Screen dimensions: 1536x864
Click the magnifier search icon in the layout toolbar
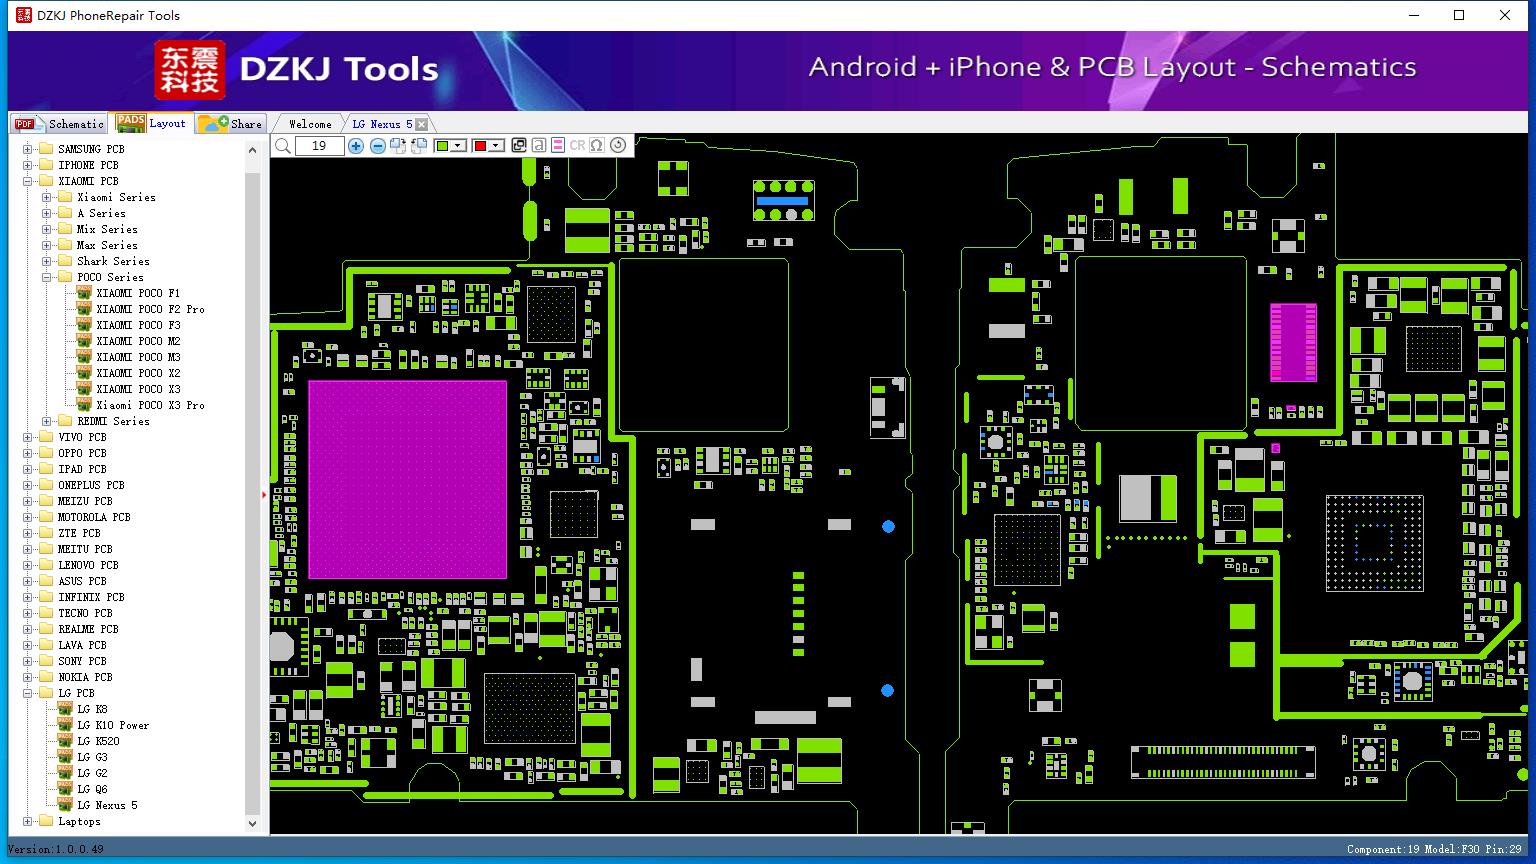point(283,146)
